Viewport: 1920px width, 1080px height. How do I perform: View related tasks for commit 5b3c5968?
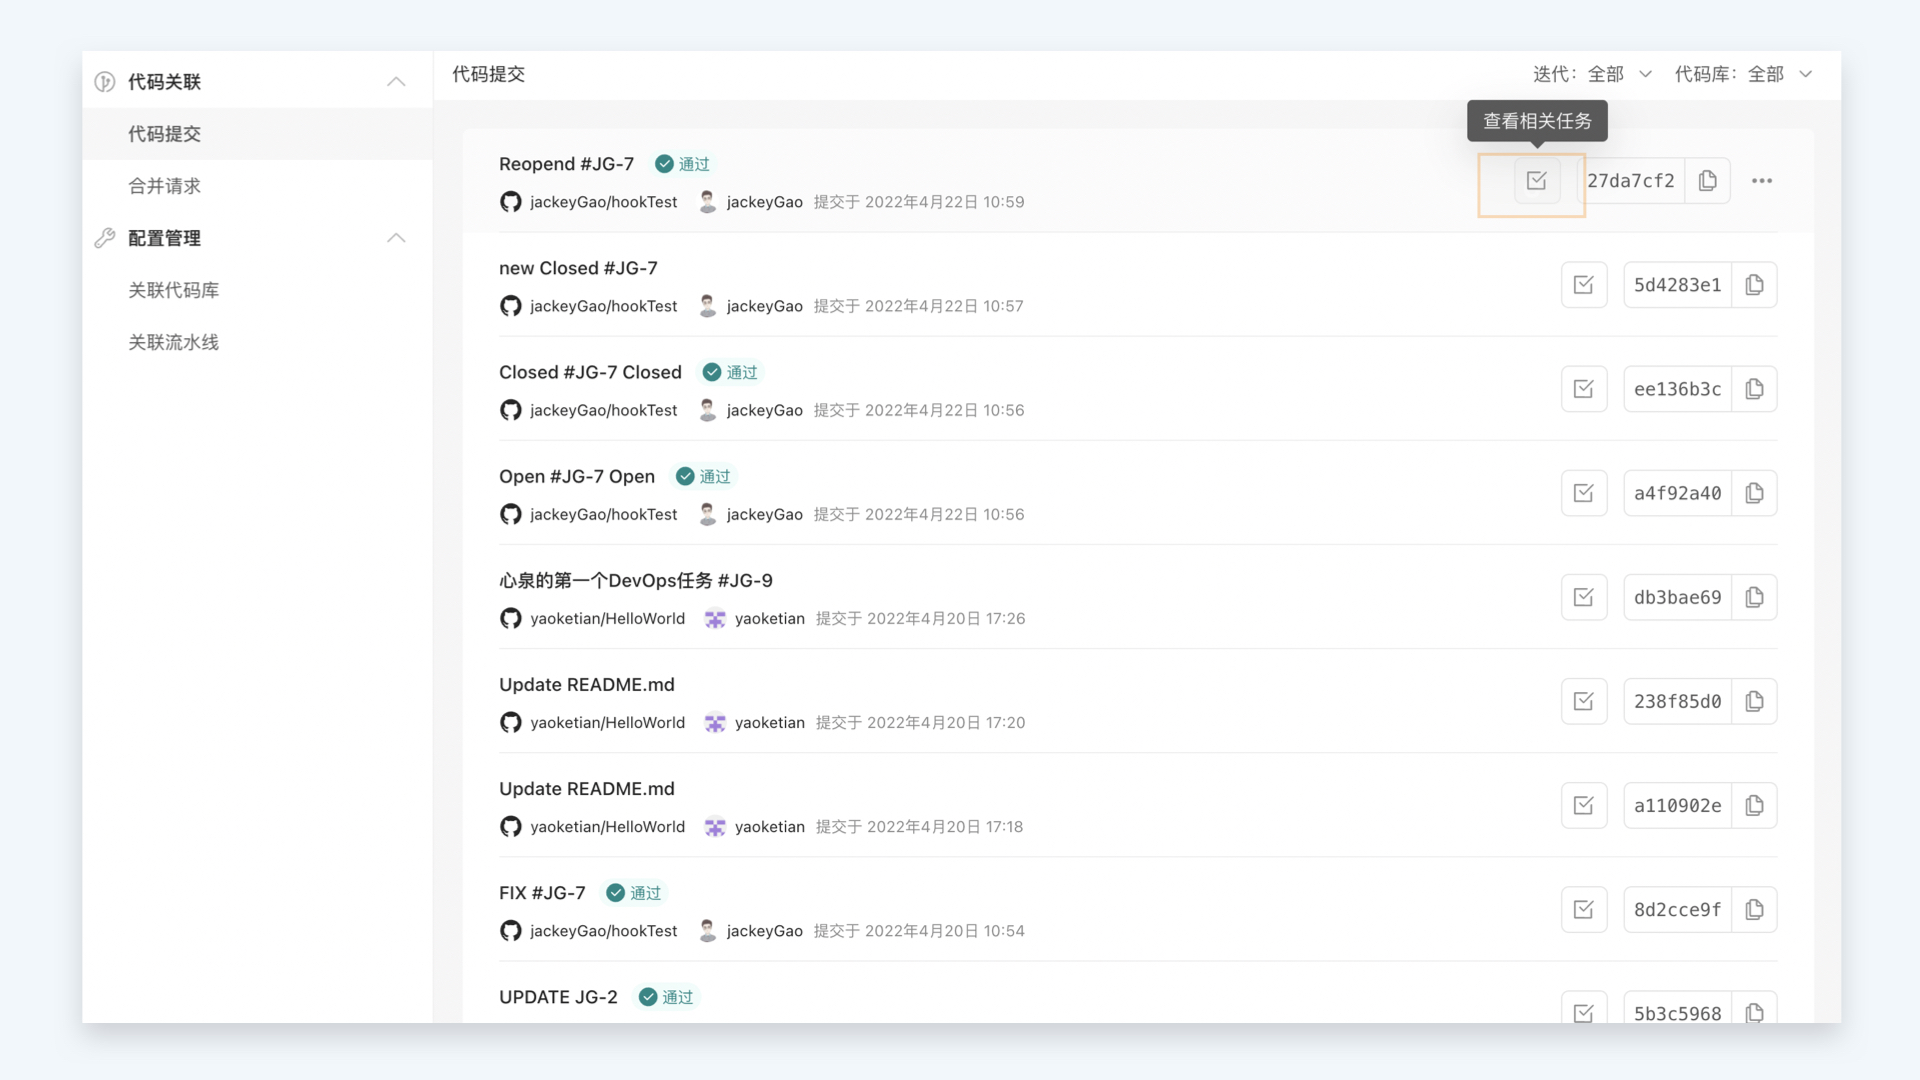coord(1583,1012)
